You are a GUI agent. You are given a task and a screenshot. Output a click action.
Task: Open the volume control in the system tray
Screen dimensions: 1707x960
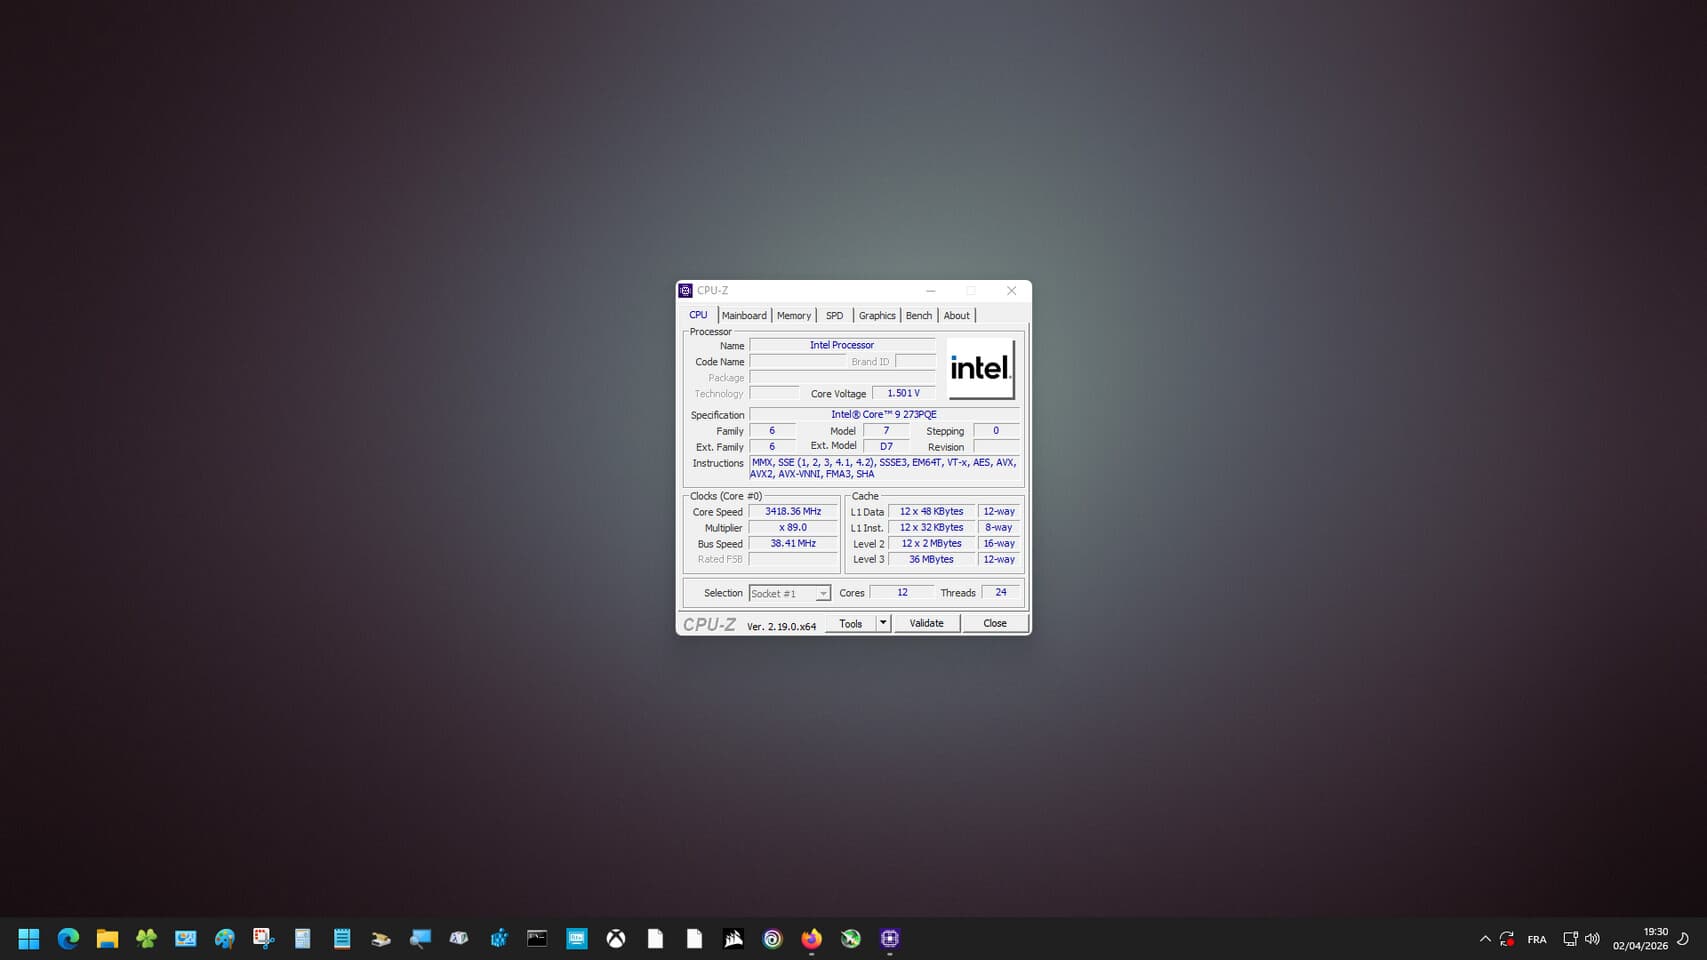[1592, 938]
